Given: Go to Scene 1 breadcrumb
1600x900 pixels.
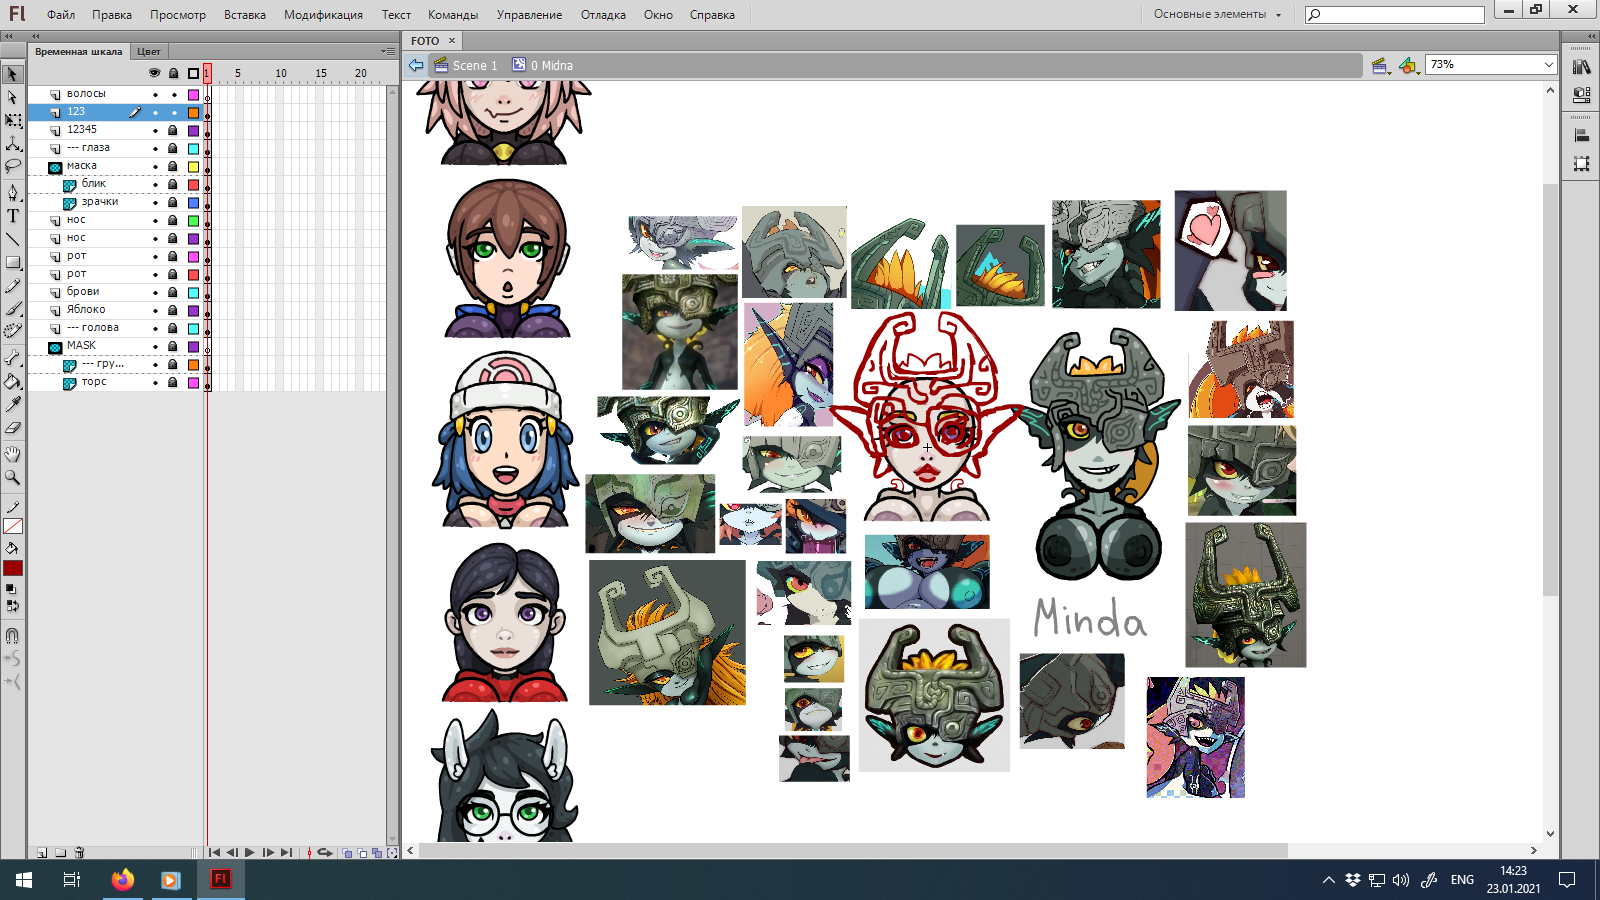Looking at the screenshot, I should 466,66.
